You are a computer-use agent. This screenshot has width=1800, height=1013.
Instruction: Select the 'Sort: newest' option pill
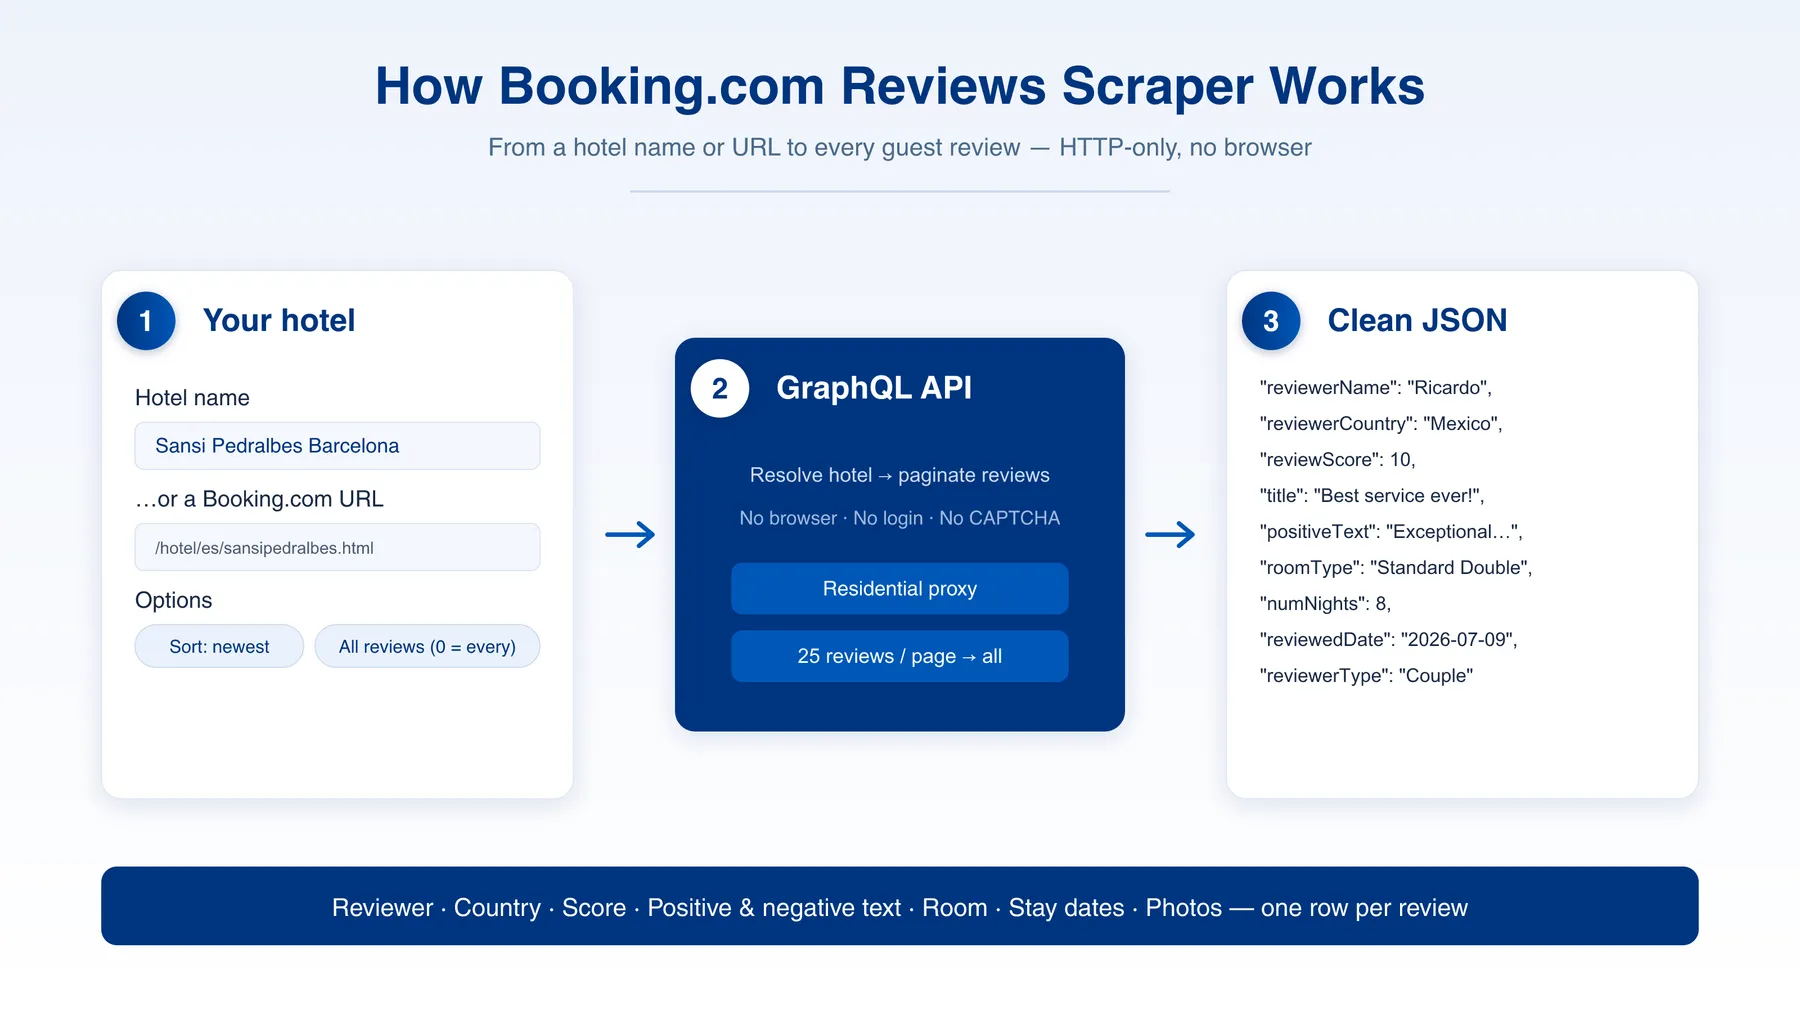click(219, 646)
